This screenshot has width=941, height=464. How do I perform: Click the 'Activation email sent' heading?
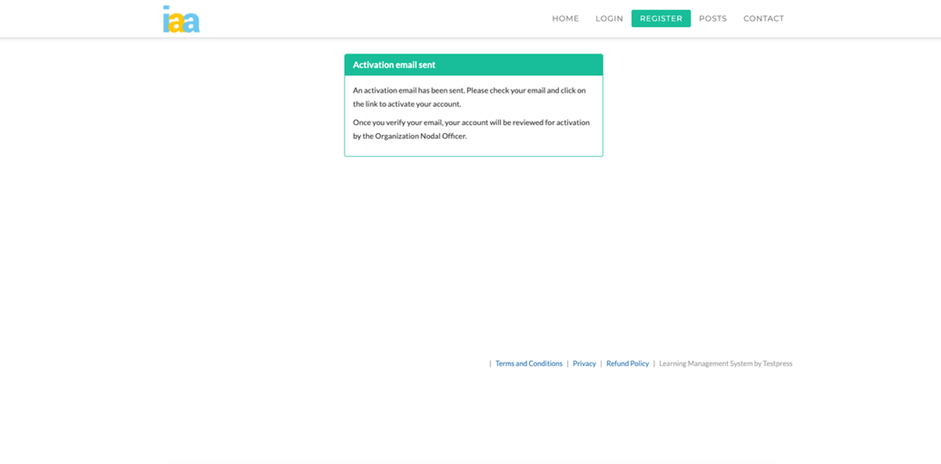[394, 65]
